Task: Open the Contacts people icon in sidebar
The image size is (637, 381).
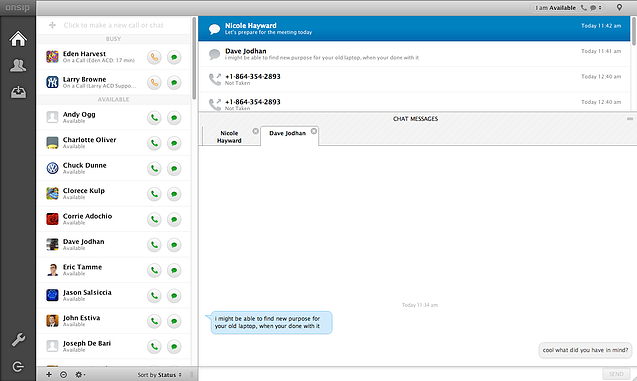Action: pyautogui.click(x=18, y=65)
